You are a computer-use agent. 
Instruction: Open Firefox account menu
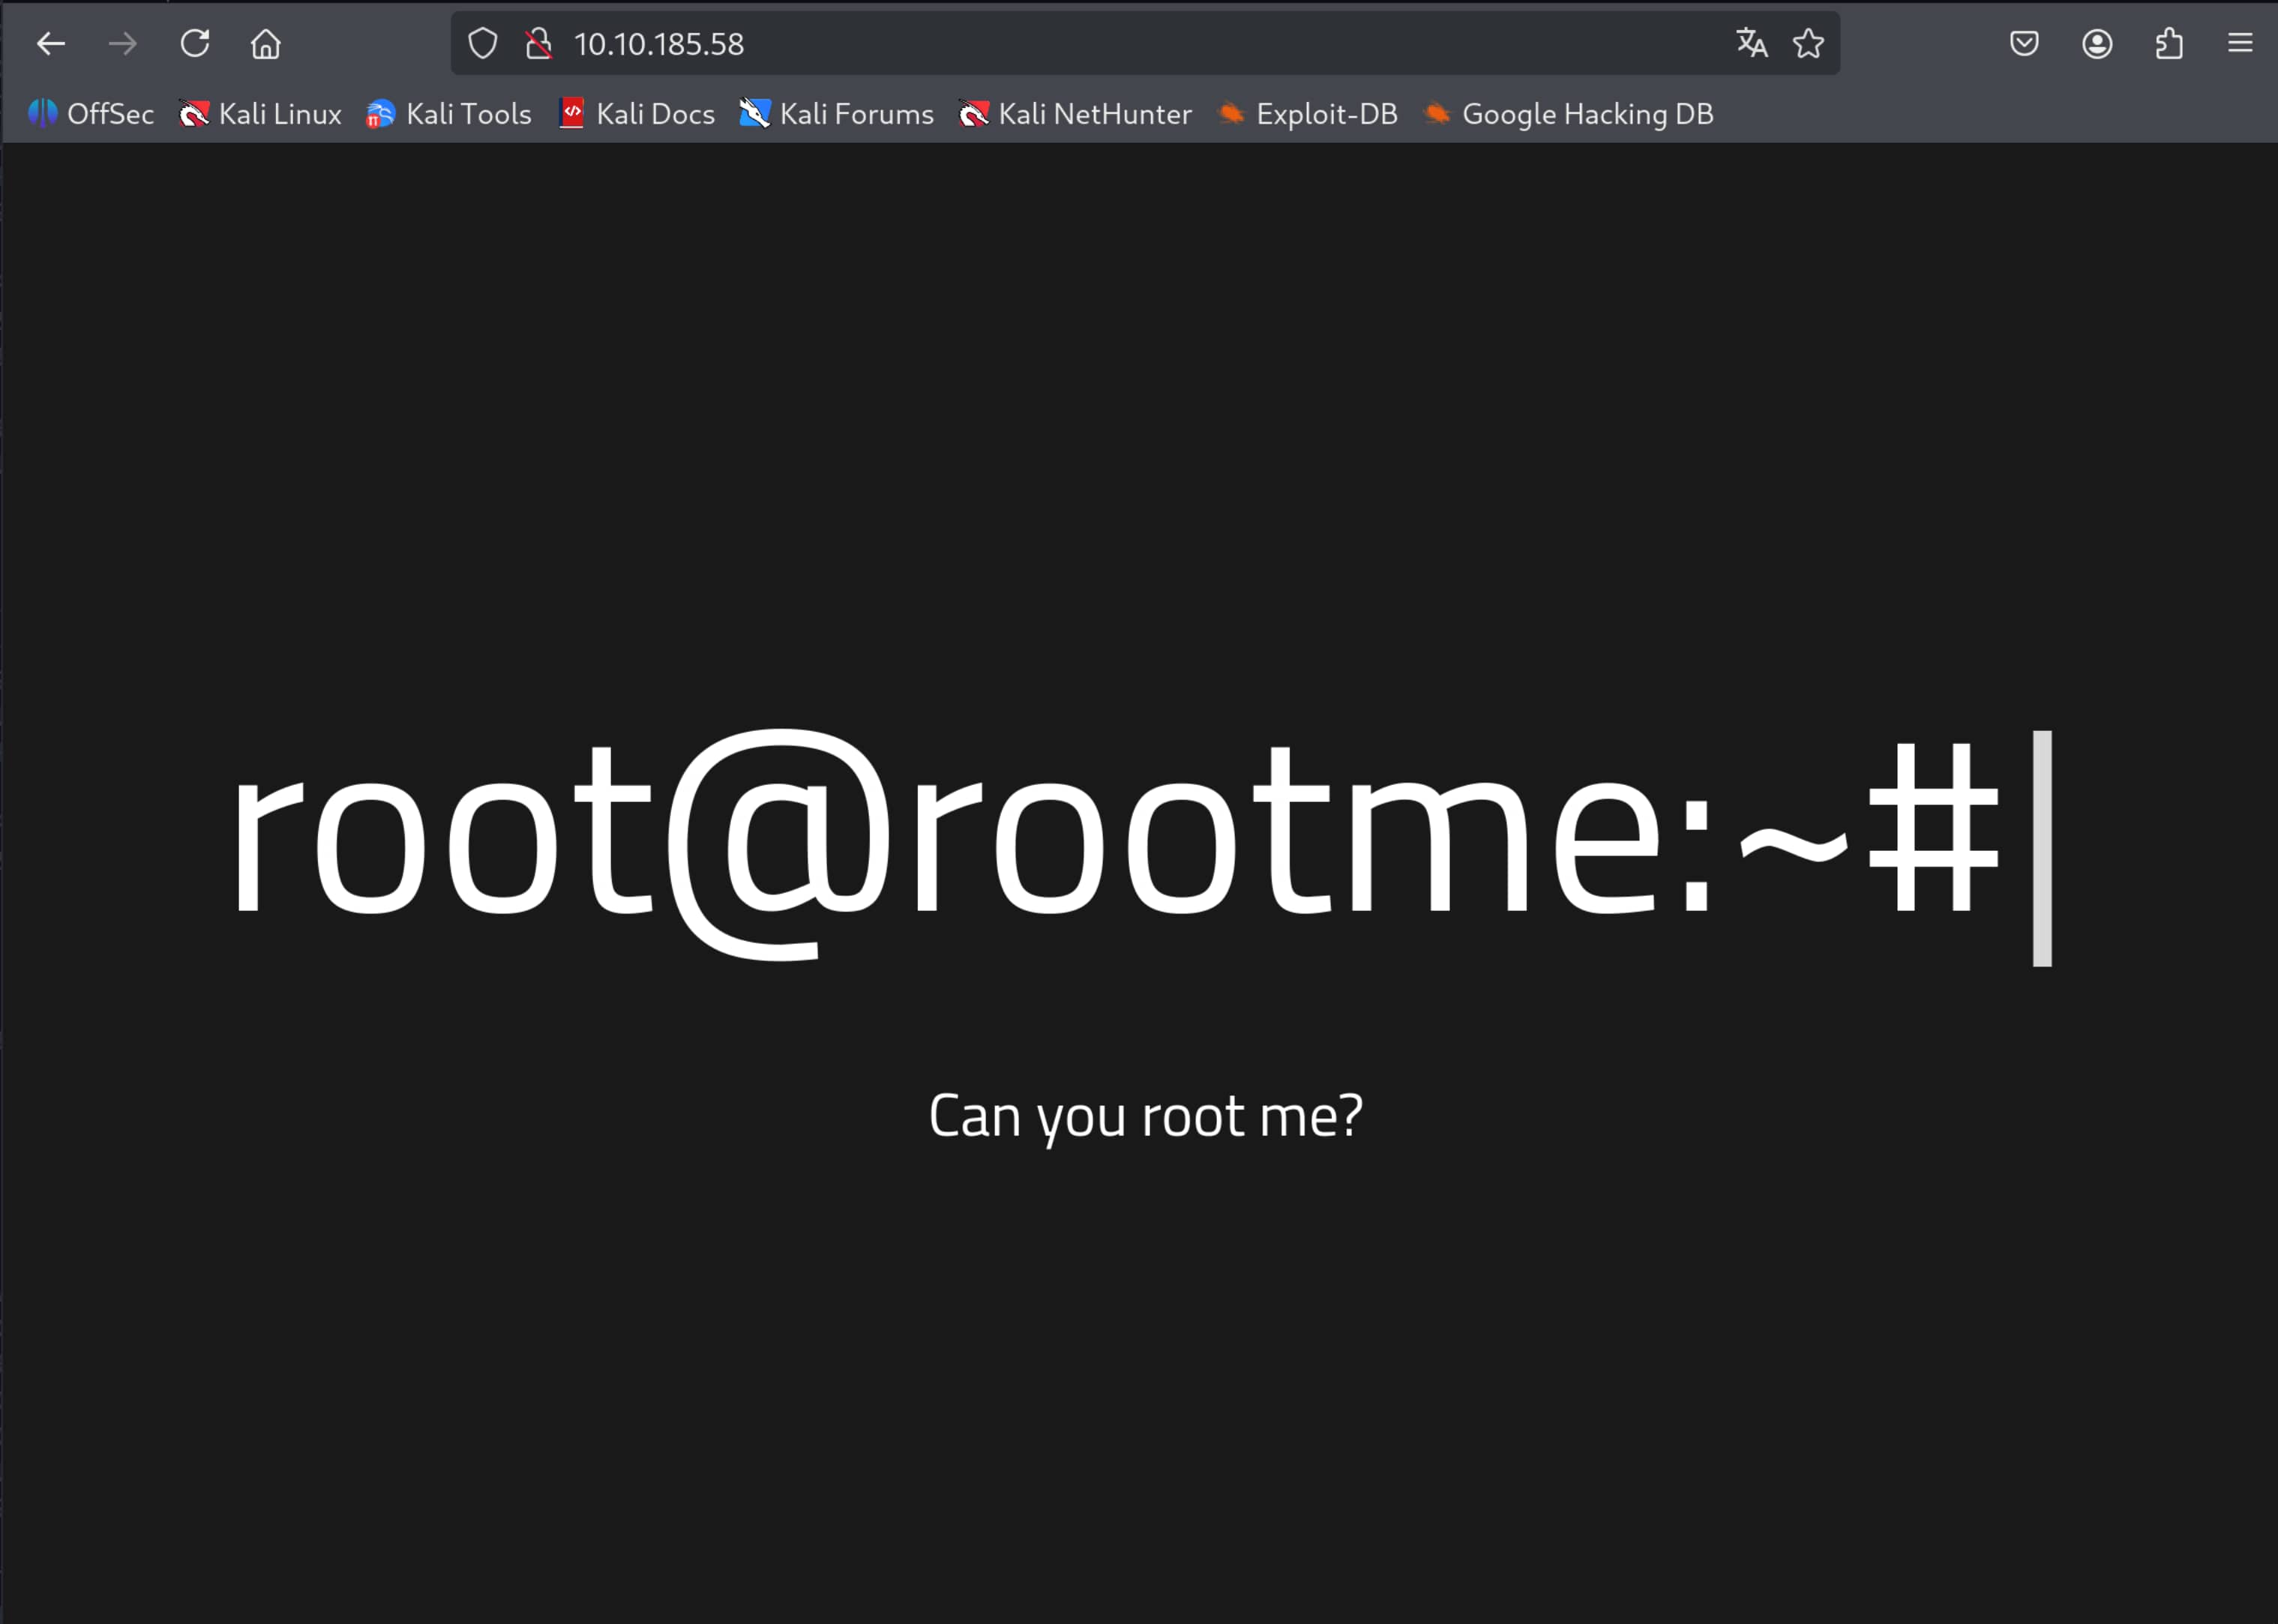tap(2097, 44)
